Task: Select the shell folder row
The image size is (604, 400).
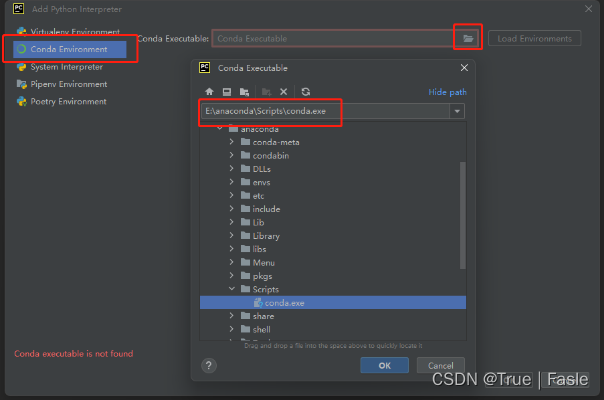Action: point(333,329)
